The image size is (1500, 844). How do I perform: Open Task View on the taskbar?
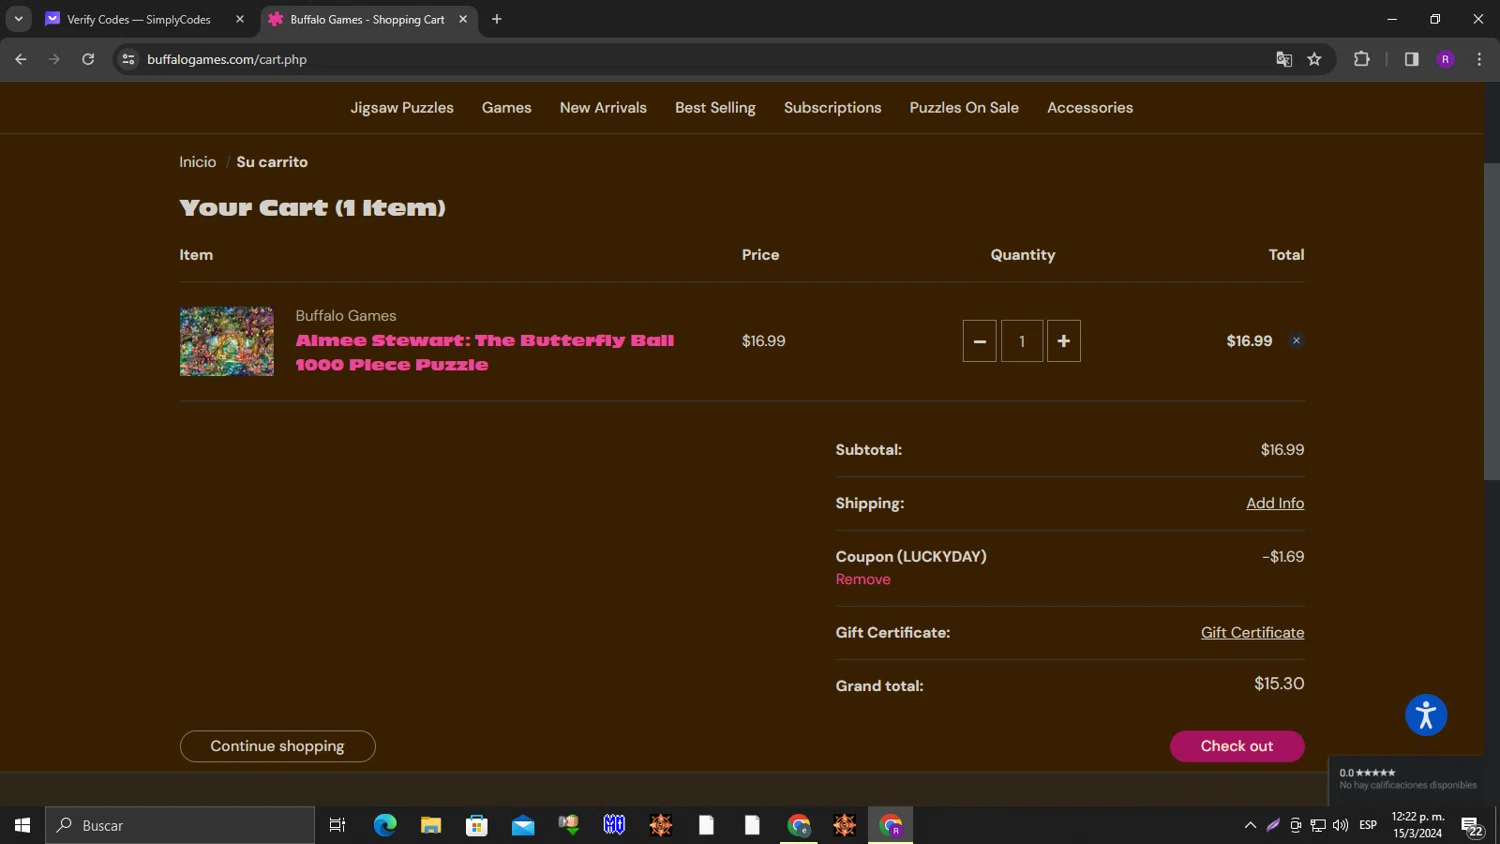(337, 825)
